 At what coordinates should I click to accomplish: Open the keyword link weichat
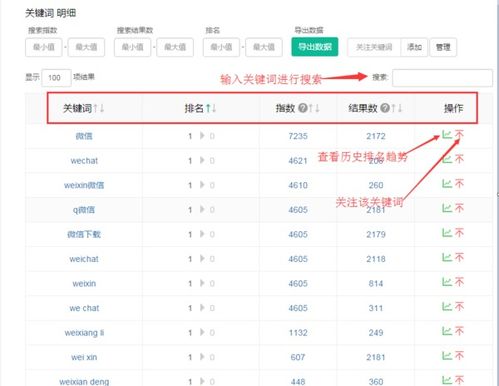[84, 259]
